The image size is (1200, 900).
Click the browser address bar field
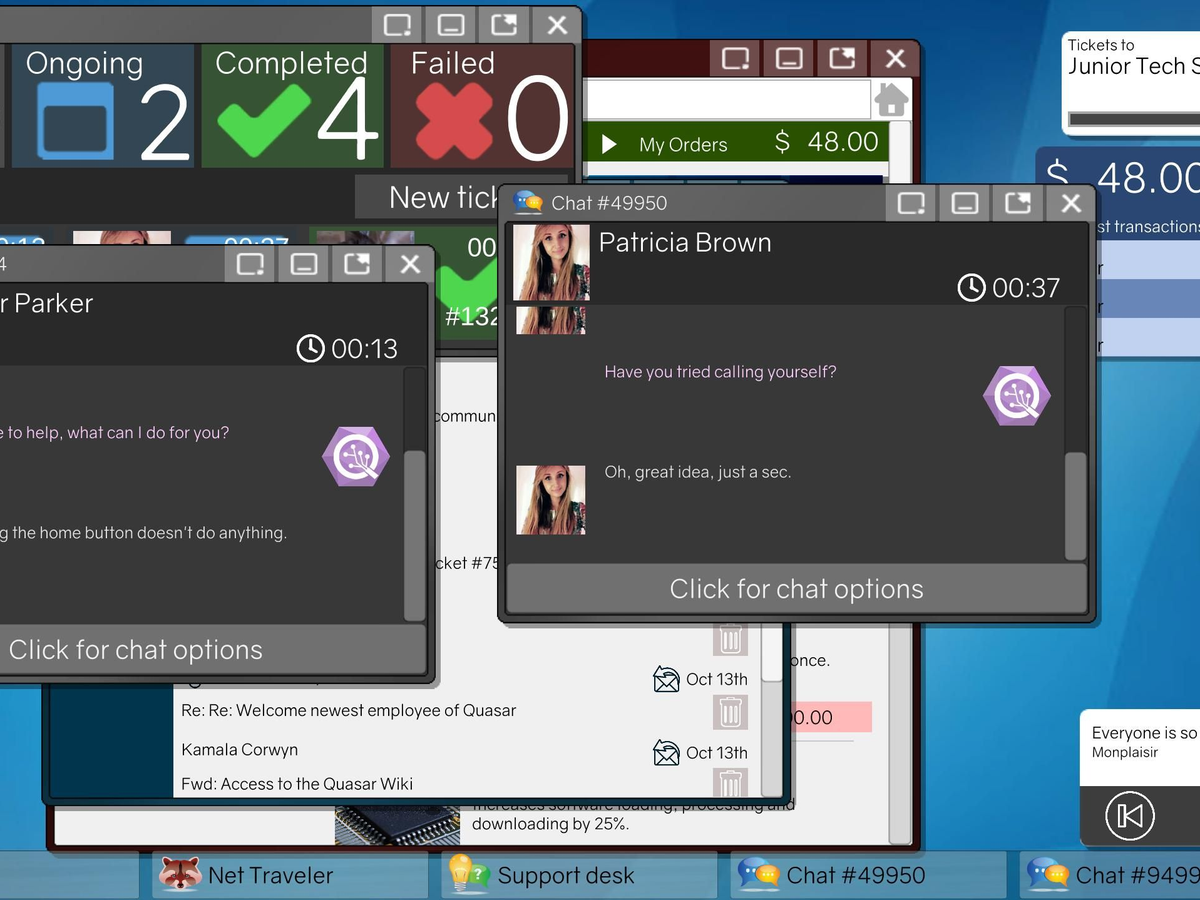coord(728,100)
